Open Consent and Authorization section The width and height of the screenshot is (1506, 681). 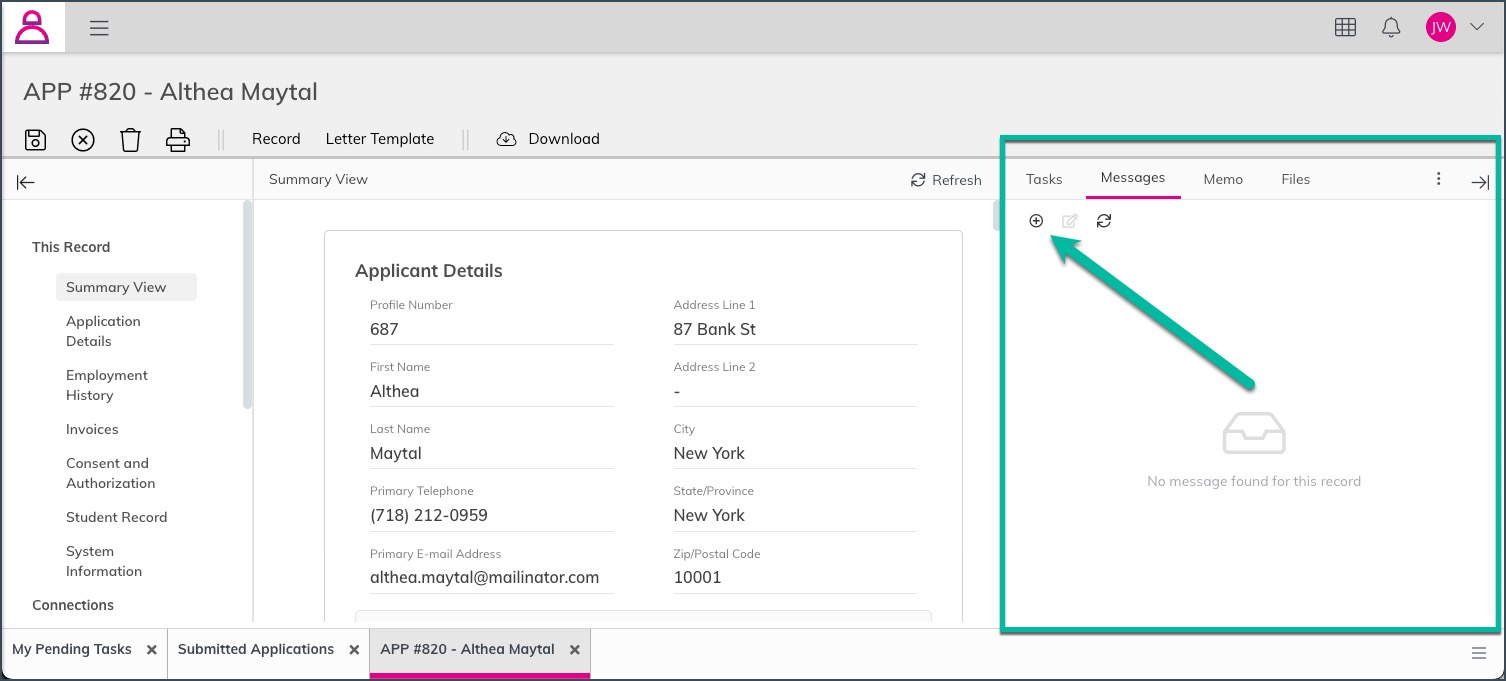[x=110, y=473]
